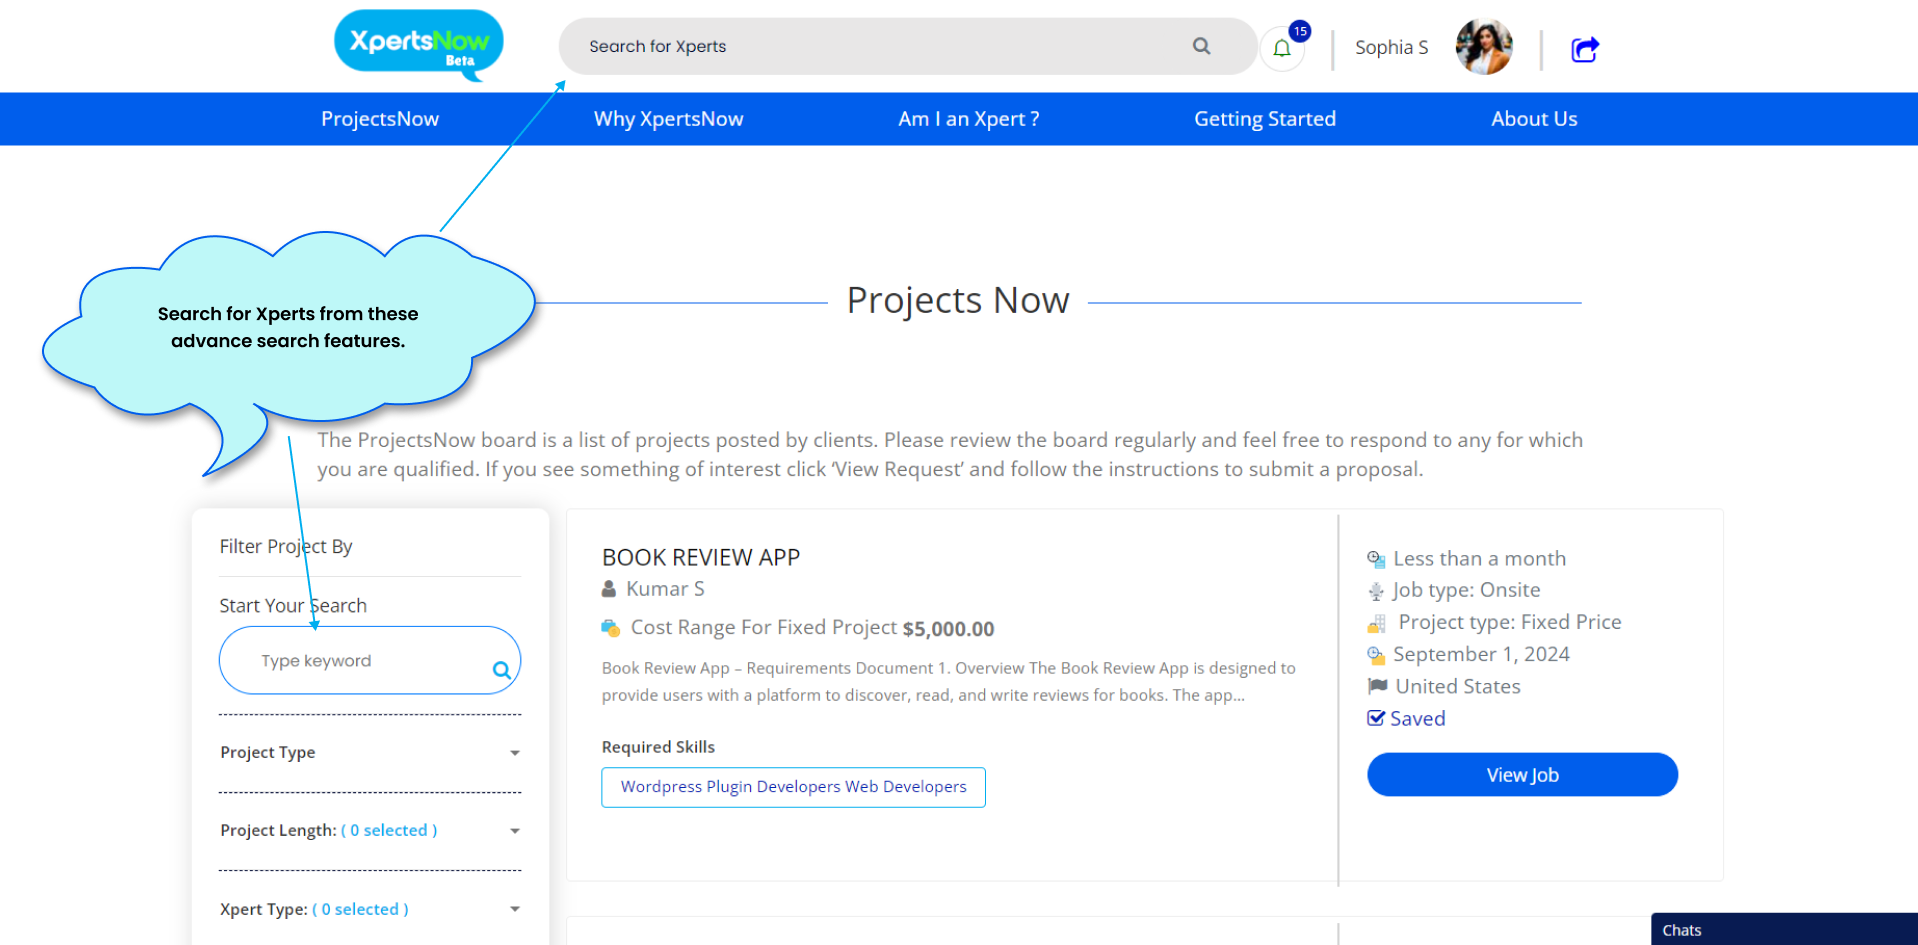Click the Wordpress Plugin Developers Web Developers skill tag
1918x945 pixels.
[793, 787]
